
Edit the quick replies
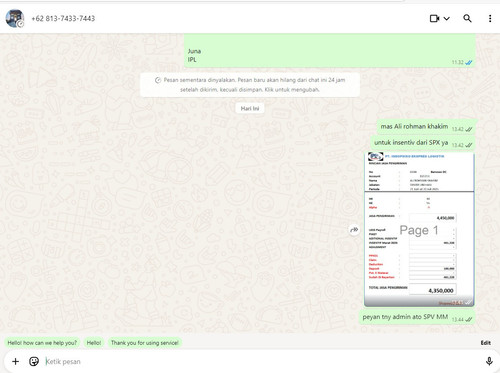(485, 343)
